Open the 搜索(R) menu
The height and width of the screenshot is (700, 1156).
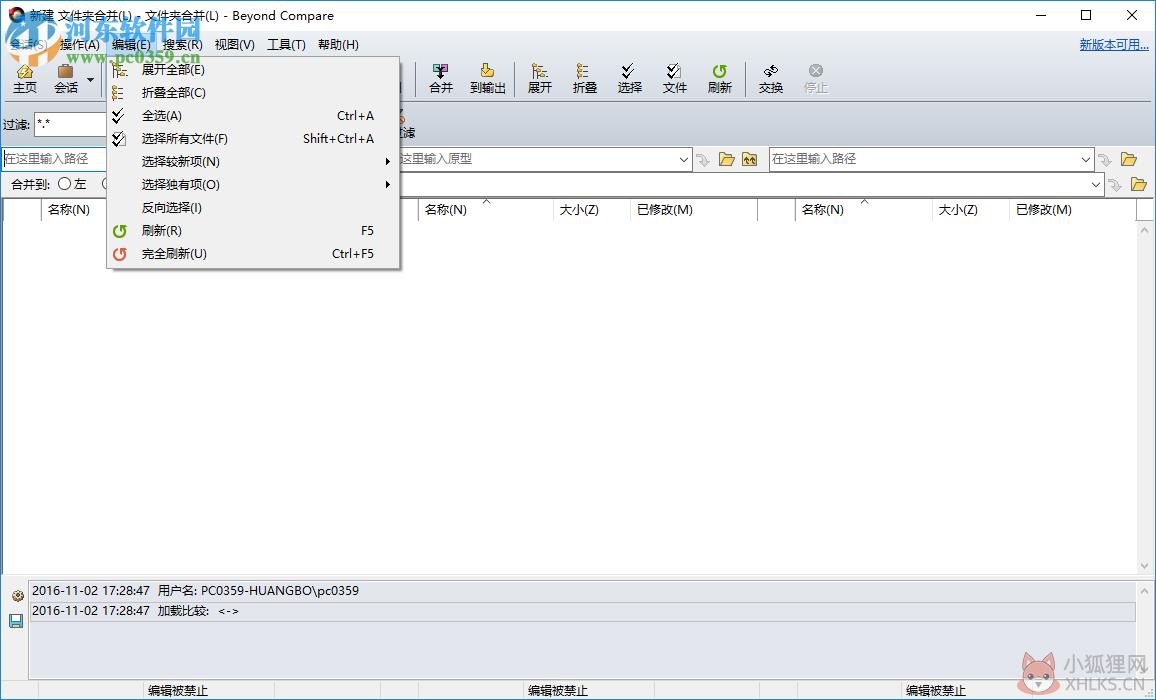[183, 44]
